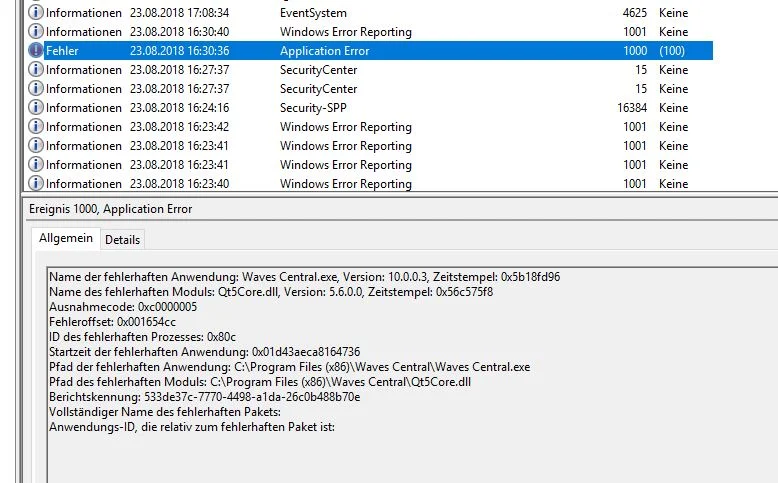Click the Fehler level label
The height and width of the screenshot is (483, 778).
pos(62,51)
